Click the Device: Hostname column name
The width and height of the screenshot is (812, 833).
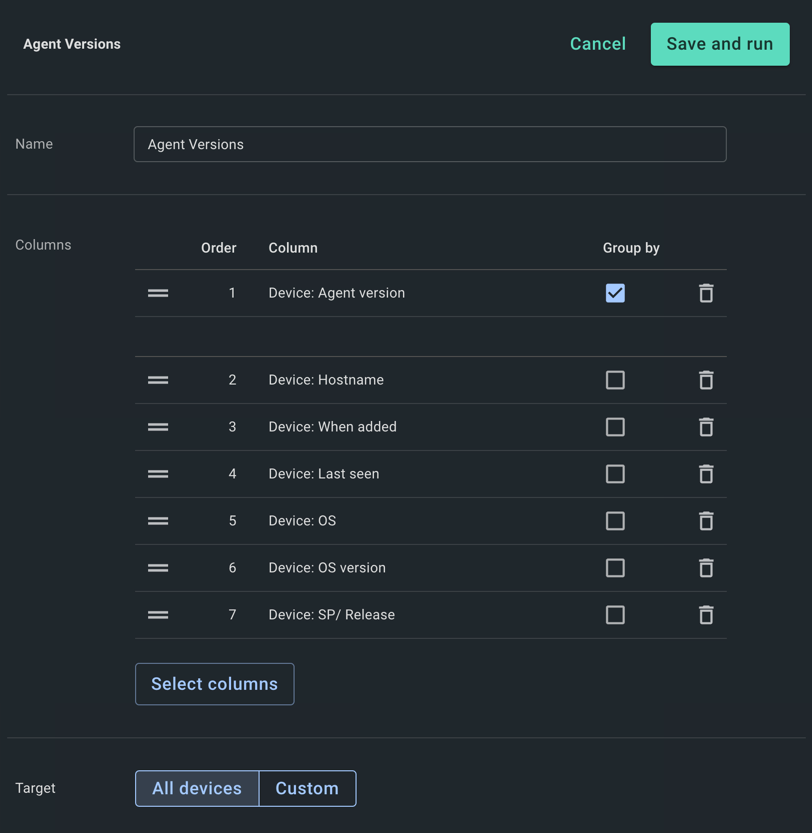(x=326, y=380)
